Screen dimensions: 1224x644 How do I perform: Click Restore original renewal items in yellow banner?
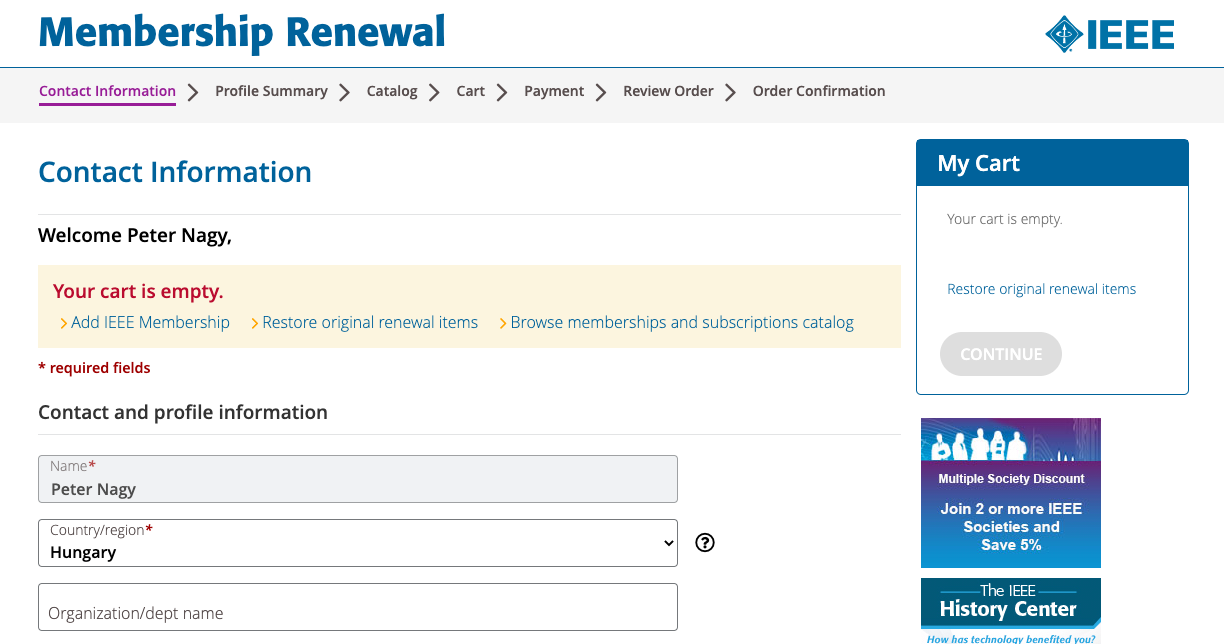point(370,322)
